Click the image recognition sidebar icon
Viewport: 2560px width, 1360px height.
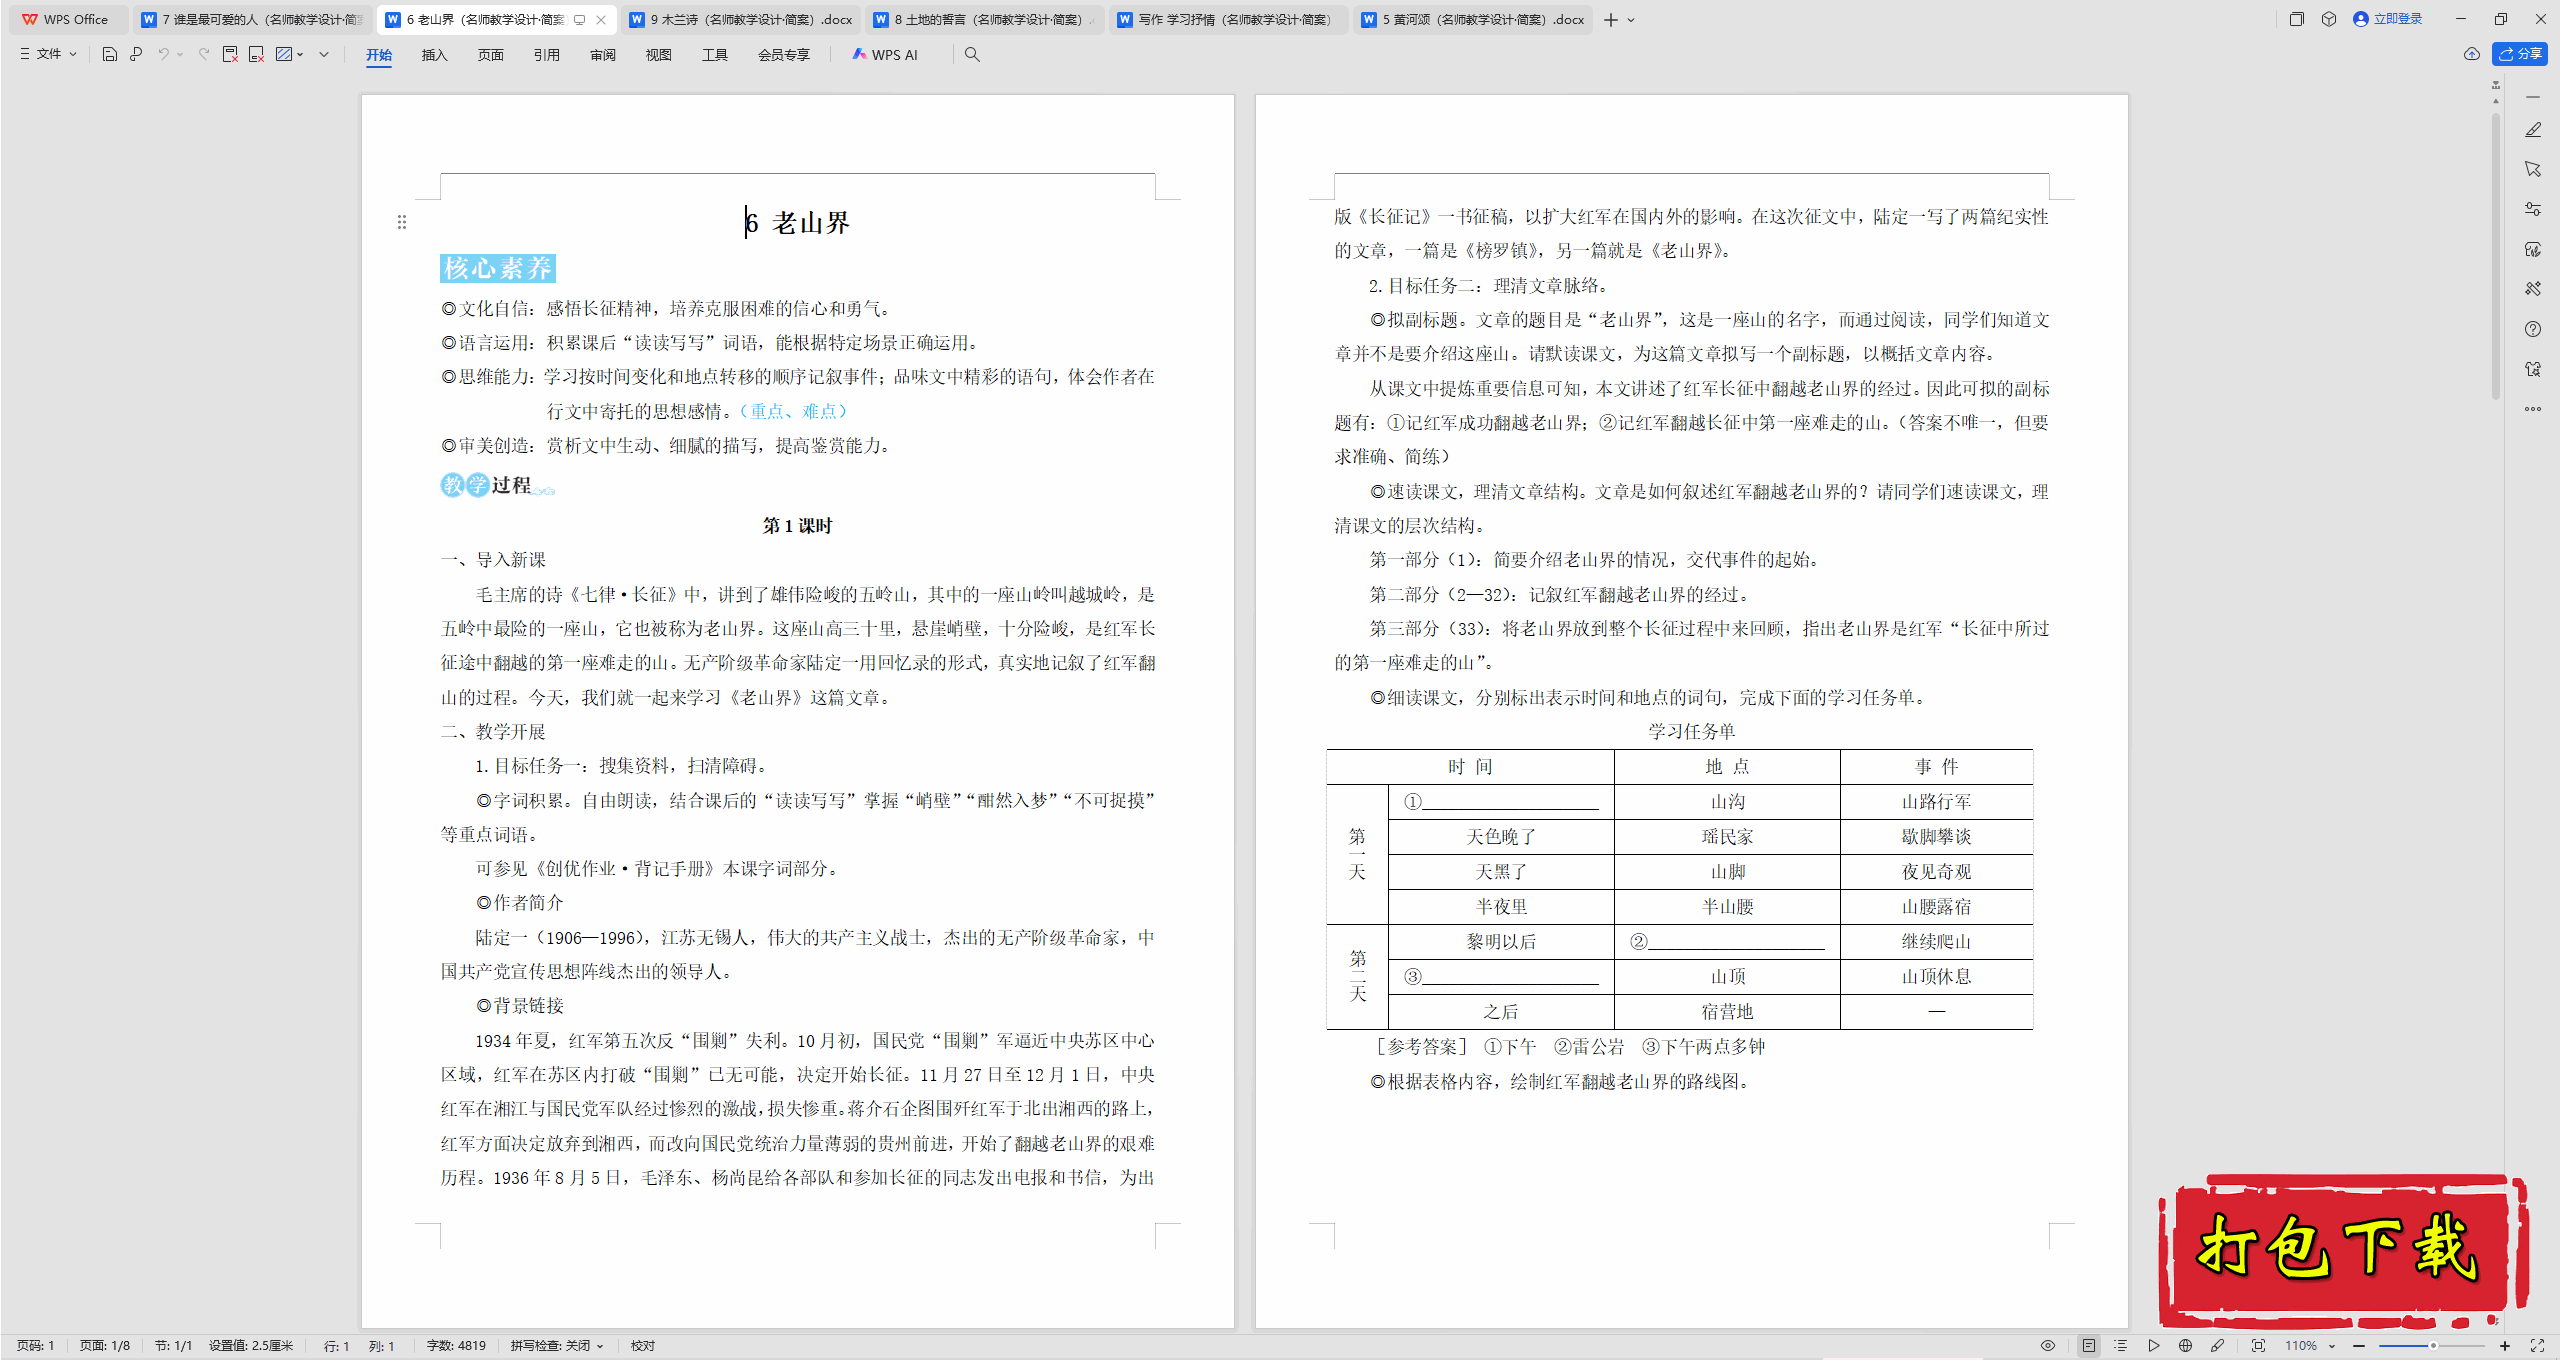2533,249
